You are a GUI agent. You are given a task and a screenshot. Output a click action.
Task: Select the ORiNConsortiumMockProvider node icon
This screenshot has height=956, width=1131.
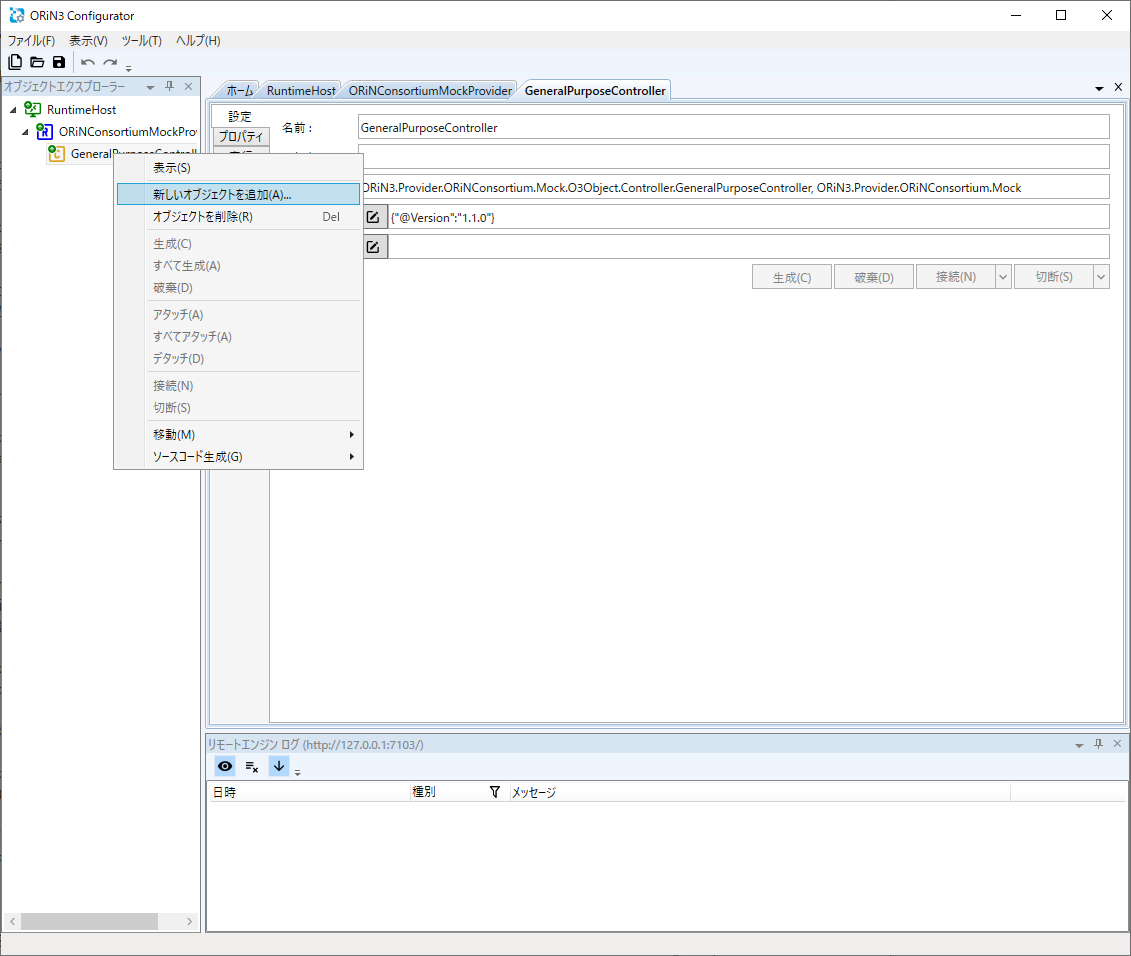[45, 131]
